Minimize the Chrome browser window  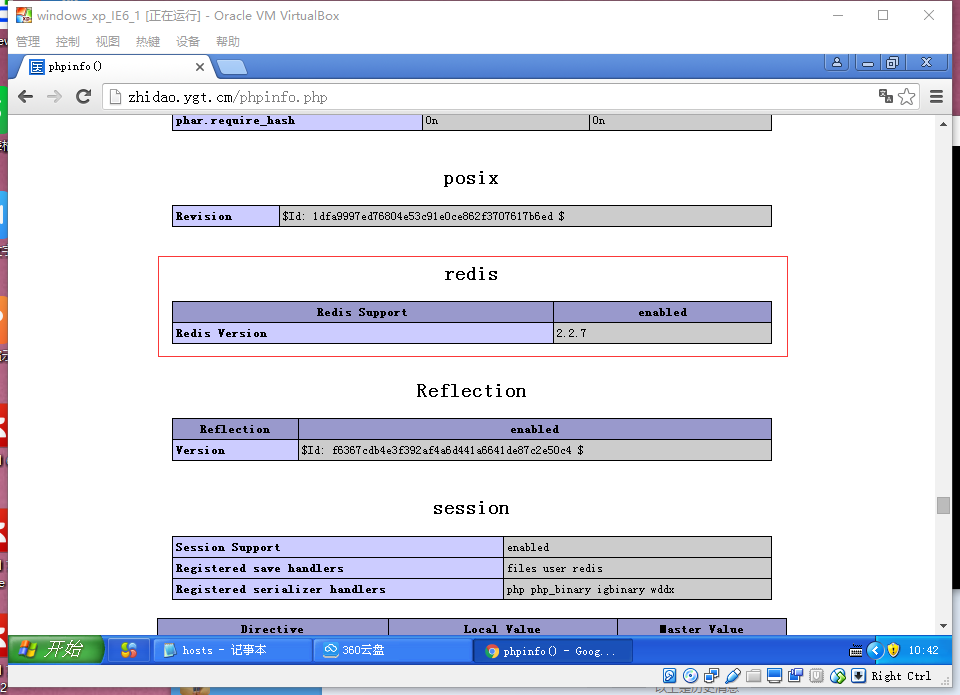click(868, 62)
